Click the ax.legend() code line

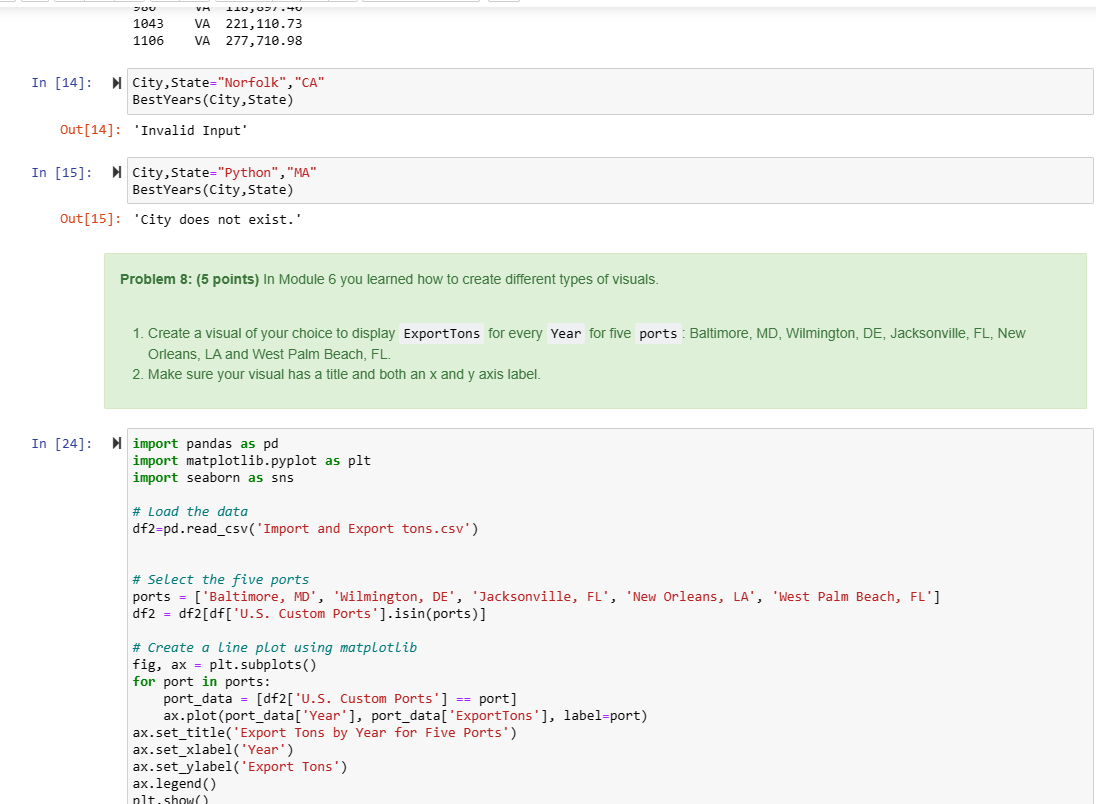pos(175,783)
